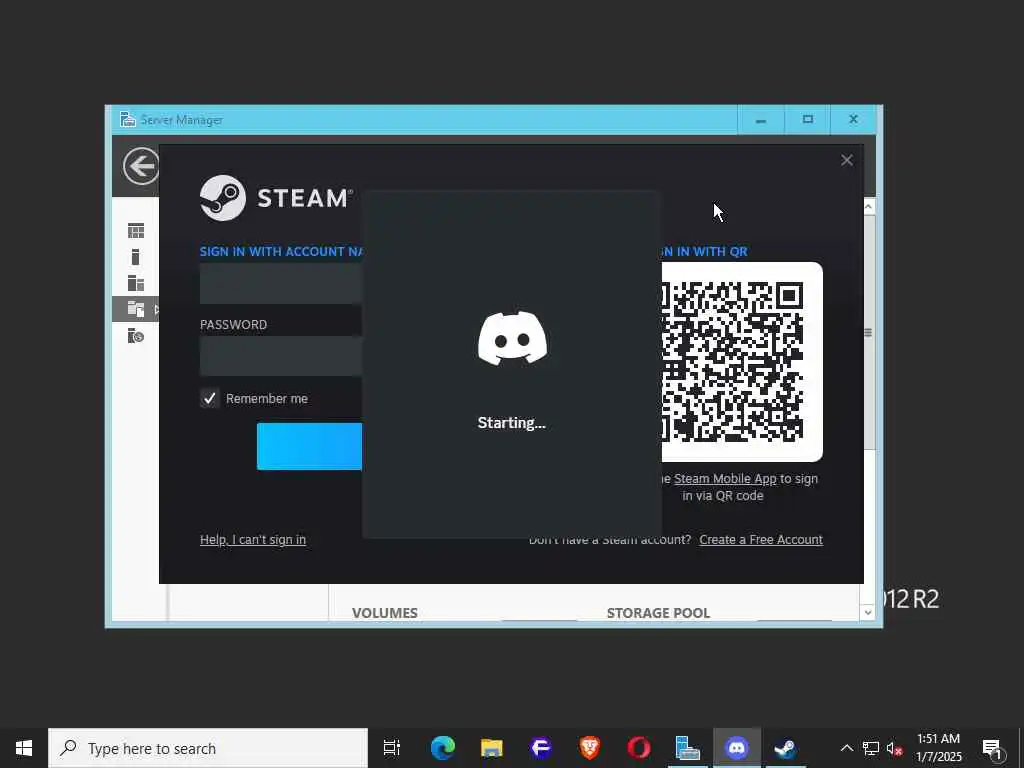Maximize the Server Manager window
Image resolution: width=1024 pixels, height=768 pixels.
point(808,120)
